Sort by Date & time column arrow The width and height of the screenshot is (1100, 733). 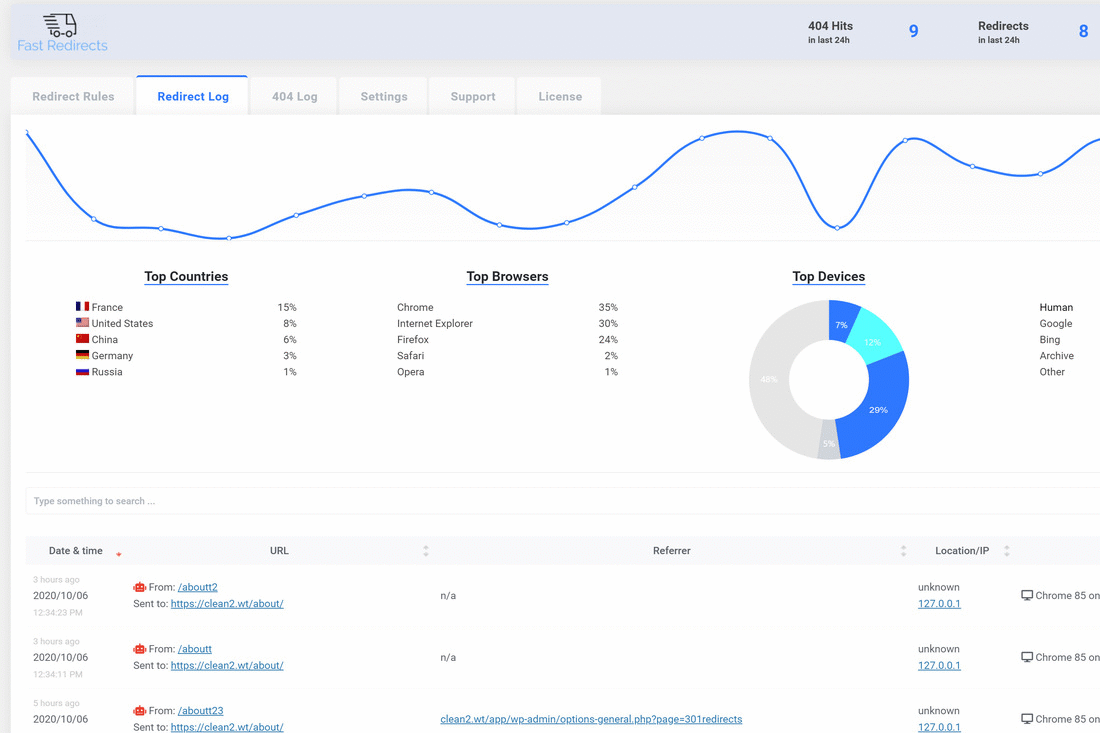(x=119, y=553)
